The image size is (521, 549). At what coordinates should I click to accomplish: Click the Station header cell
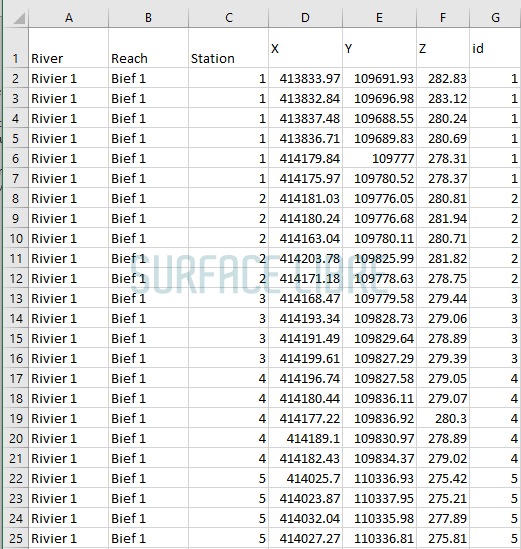click(x=229, y=48)
